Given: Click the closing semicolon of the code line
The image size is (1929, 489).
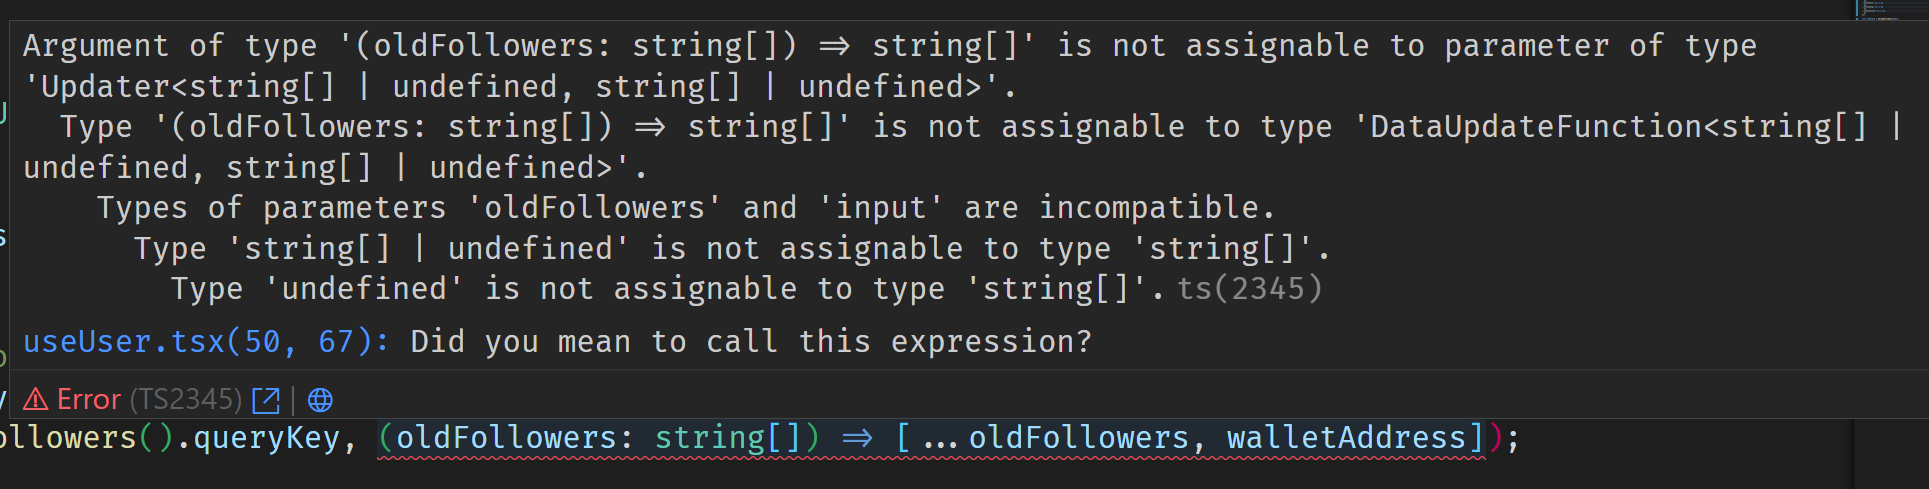Looking at the screenshot, I should pos(1513,438).
